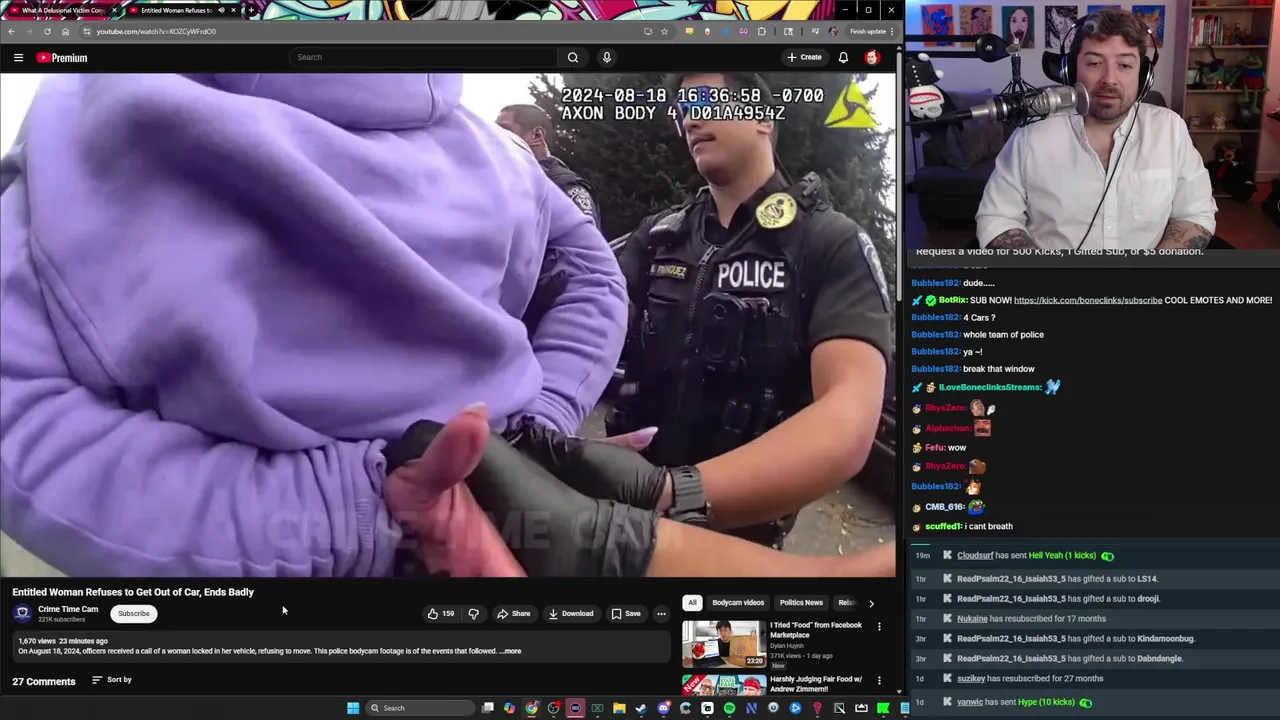
Task: Focus the YouTube search field
Action: [425, 57]
